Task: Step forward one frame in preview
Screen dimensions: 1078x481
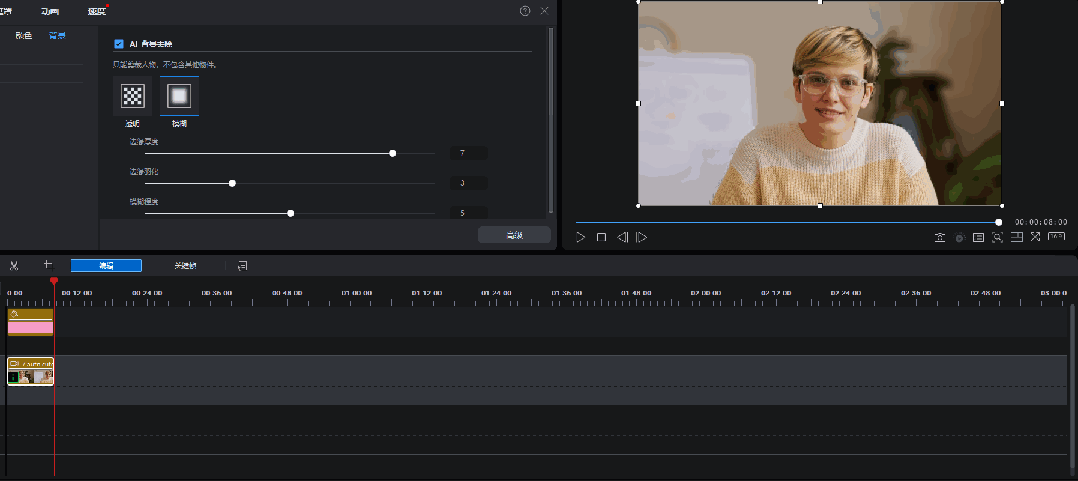Action: pos(641,237)
